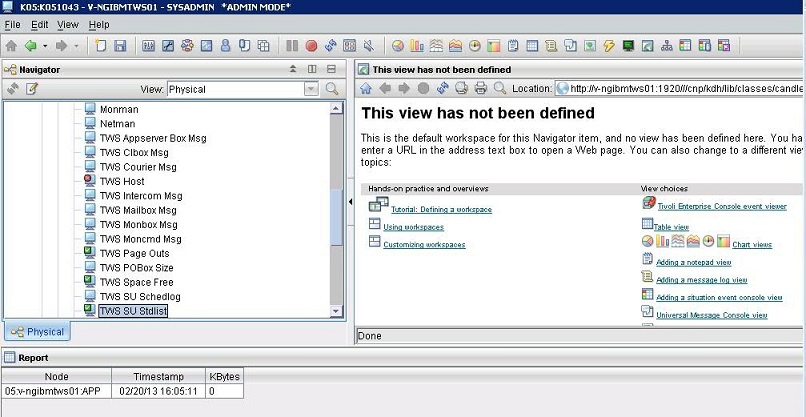Split Navigator view horizontally
Viewport: 806px width, 417px height.
coord(331,69)
